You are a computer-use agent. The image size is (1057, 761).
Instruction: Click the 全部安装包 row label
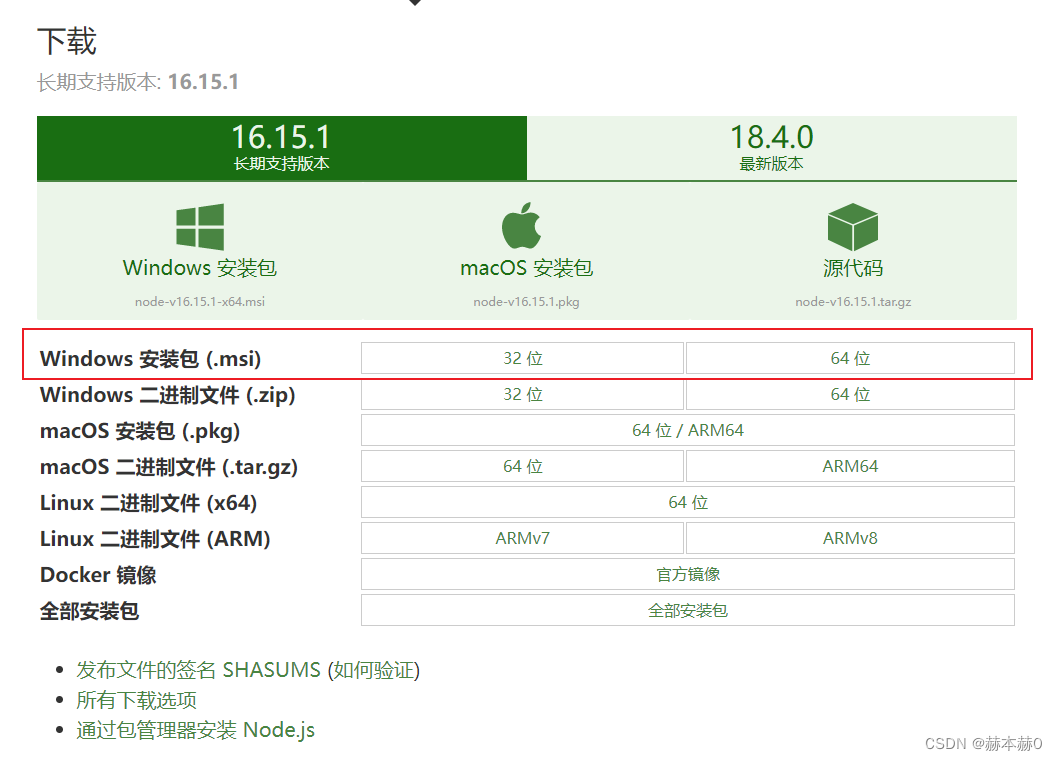(90, 611)
